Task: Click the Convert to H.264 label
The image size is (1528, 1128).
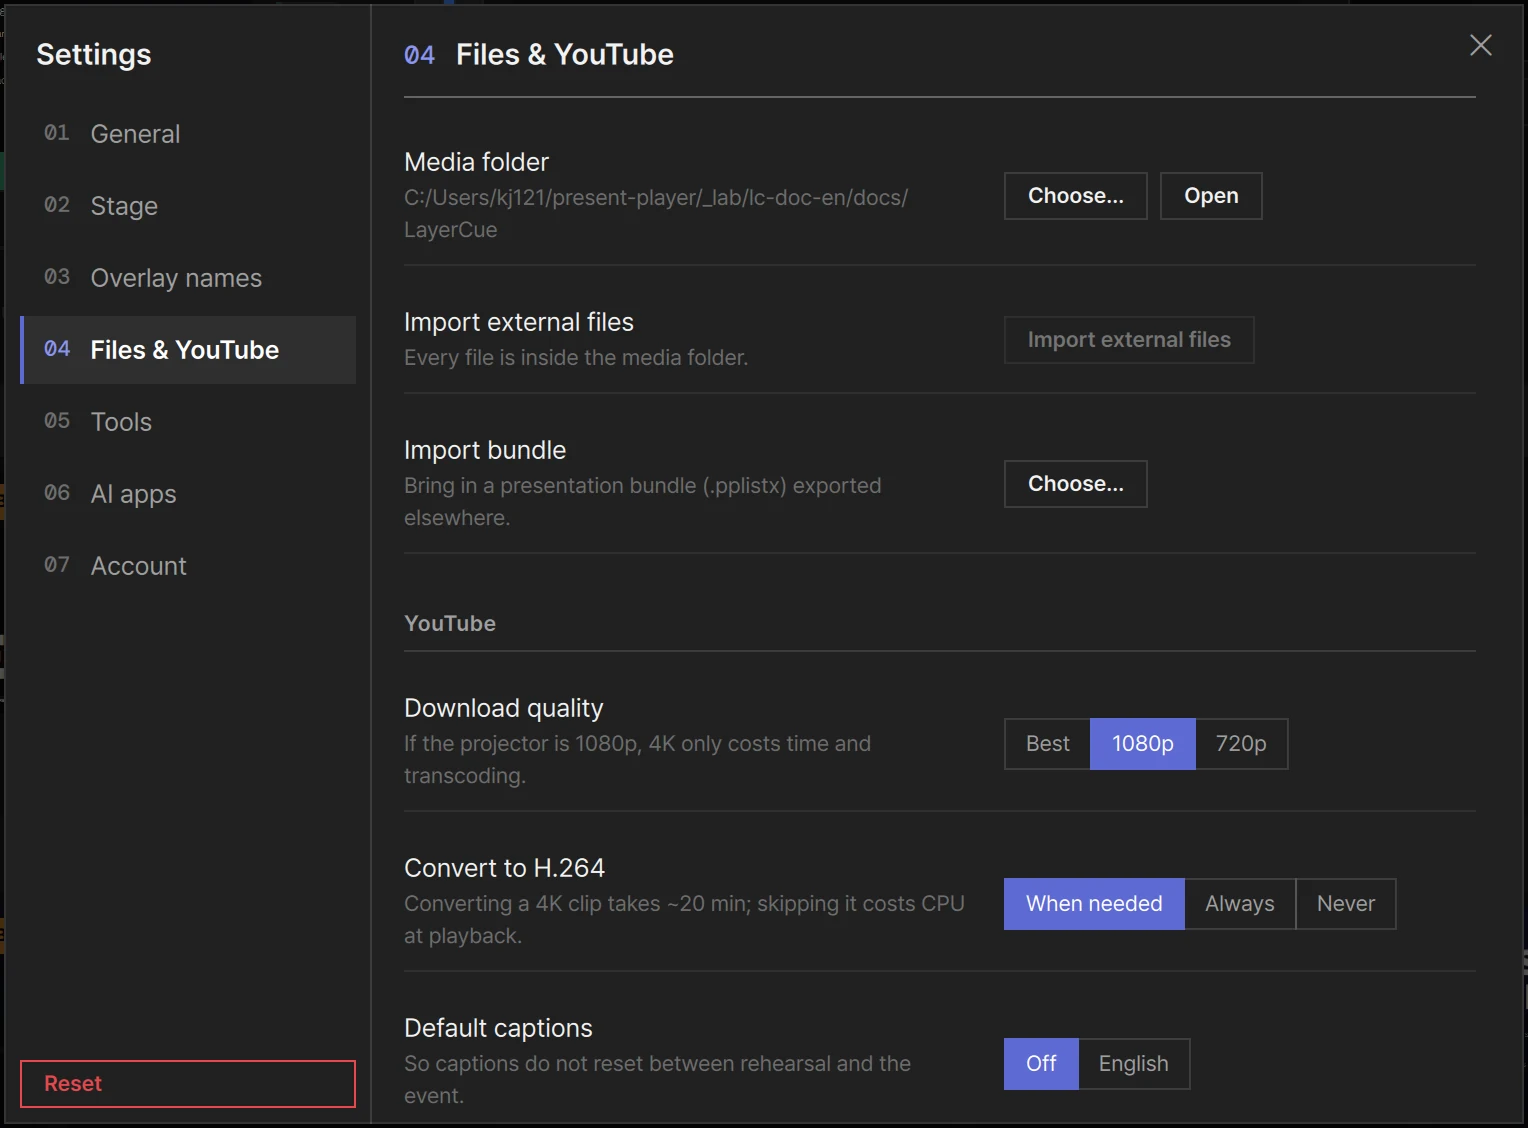Action: 504,868
